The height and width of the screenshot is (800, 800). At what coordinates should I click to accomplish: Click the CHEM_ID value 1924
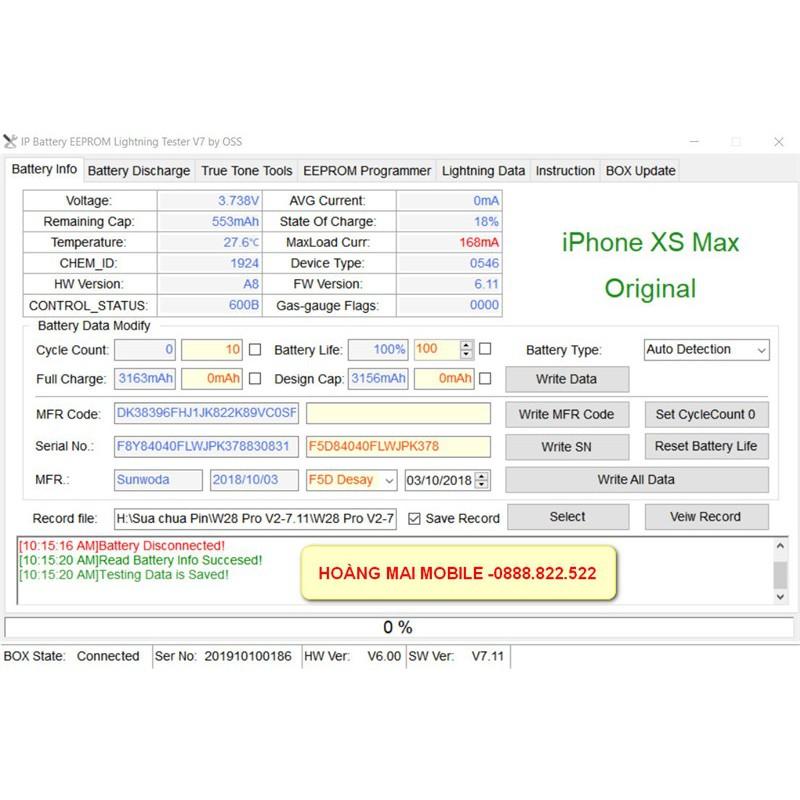point(210,263)
